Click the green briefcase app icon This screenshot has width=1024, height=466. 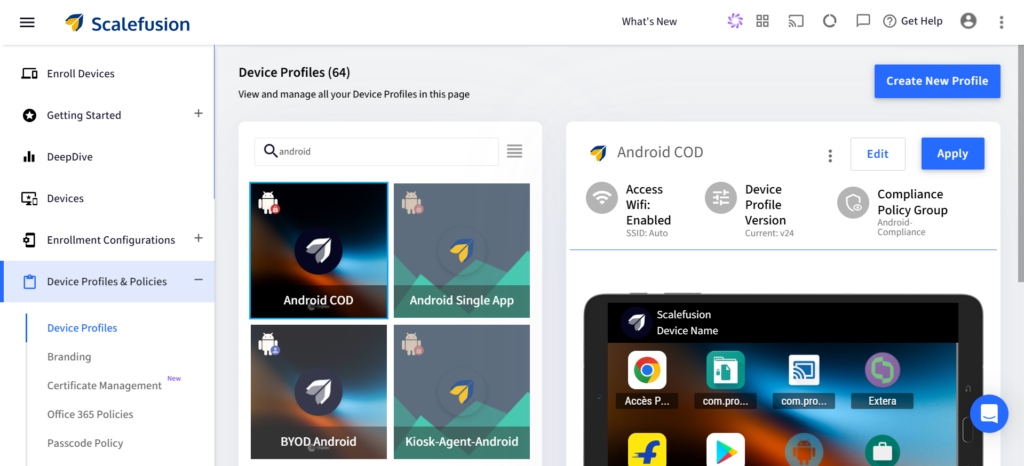click(x=882, y=451)
